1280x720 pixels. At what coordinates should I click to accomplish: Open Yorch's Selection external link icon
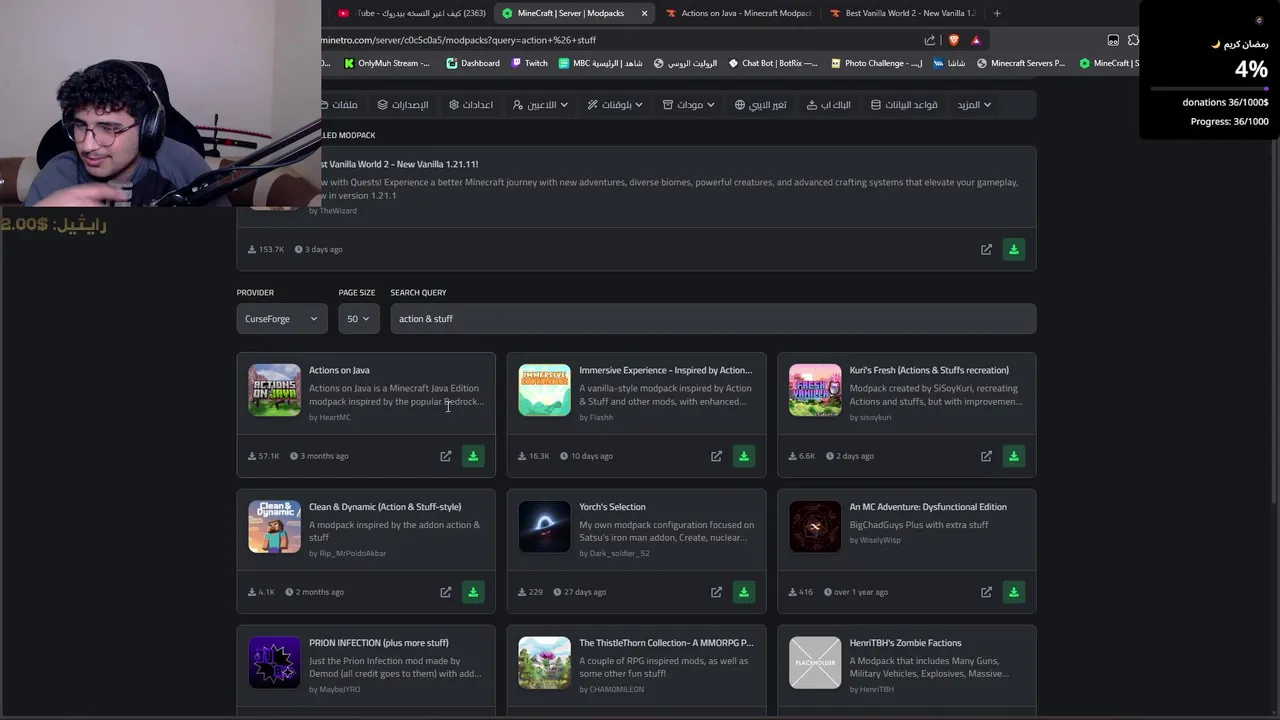(x=716, y=592)
